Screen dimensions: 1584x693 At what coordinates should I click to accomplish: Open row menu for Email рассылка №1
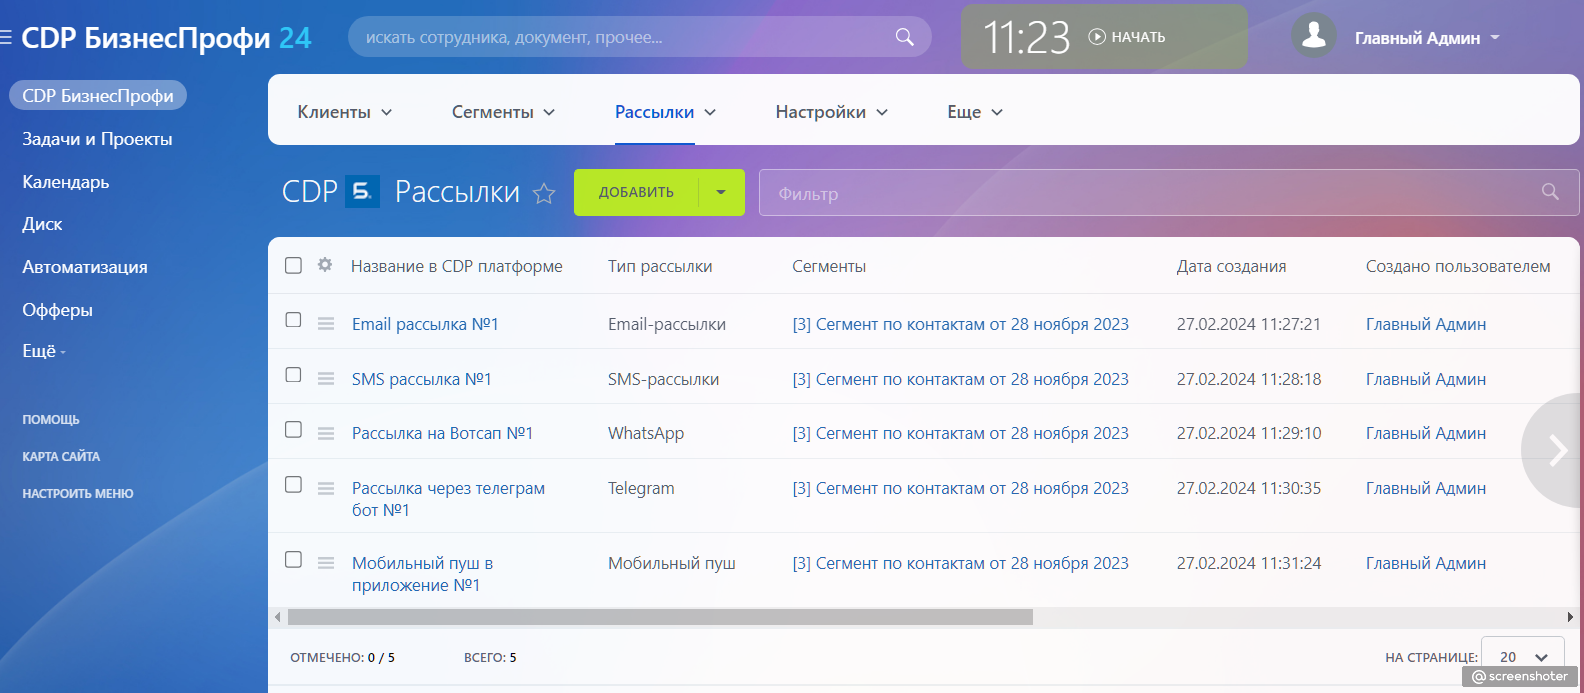pos(326,324)
